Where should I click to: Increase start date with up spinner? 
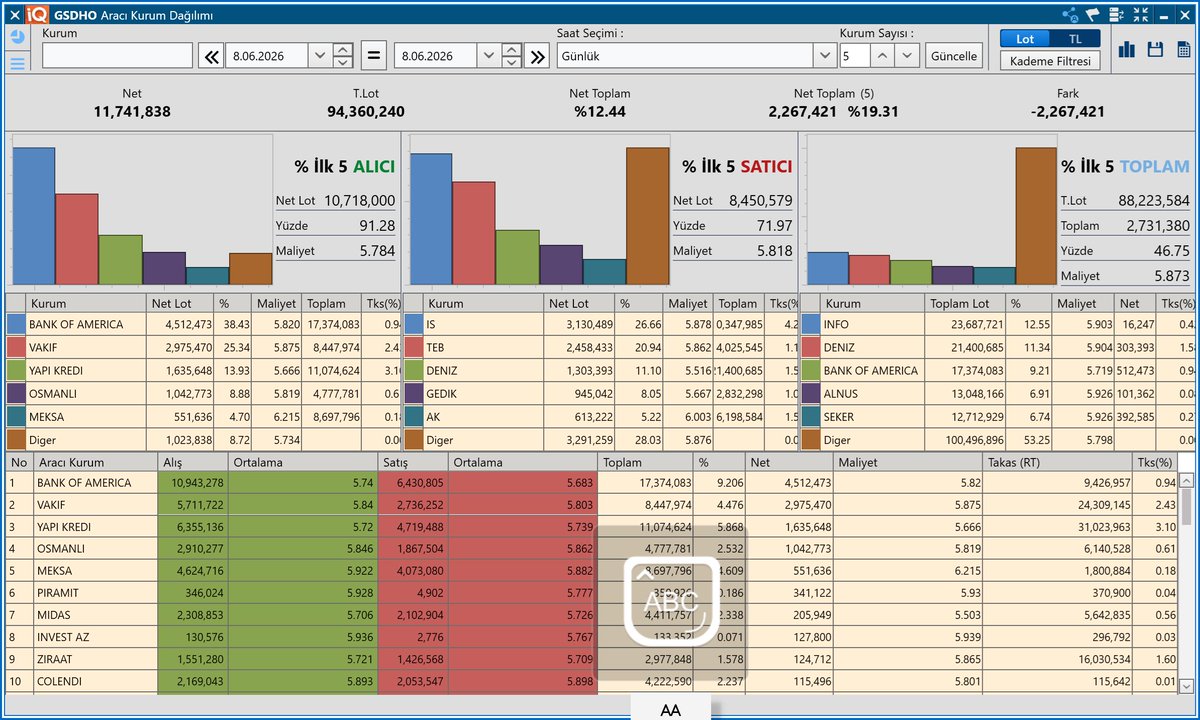click(343, 50)
